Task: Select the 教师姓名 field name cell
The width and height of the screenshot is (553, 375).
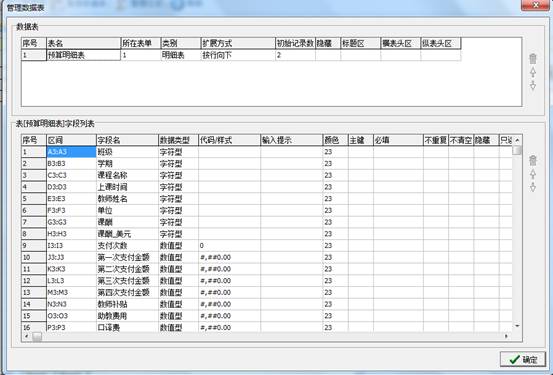Action: [127, 199]
